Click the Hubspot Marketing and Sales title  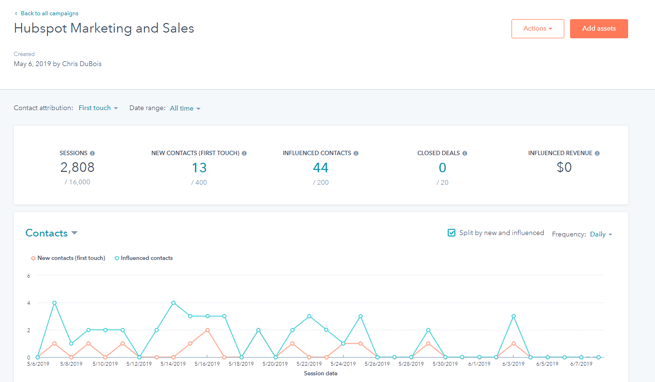point(104,28)
